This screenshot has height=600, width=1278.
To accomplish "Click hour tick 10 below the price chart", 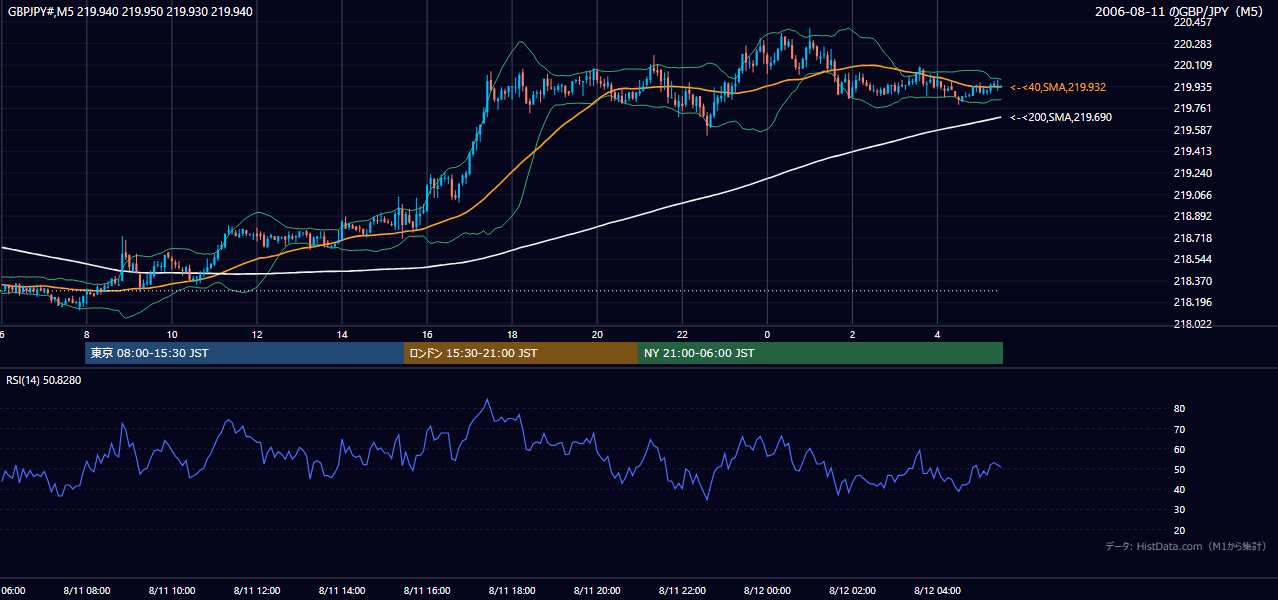I will tap(172, 334).
